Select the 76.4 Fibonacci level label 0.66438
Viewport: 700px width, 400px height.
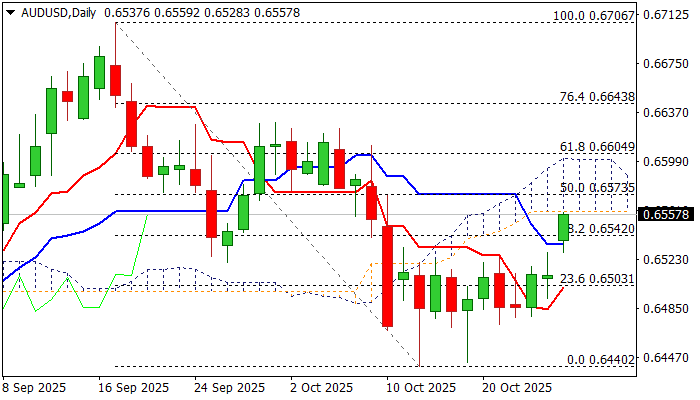[598, 97]
